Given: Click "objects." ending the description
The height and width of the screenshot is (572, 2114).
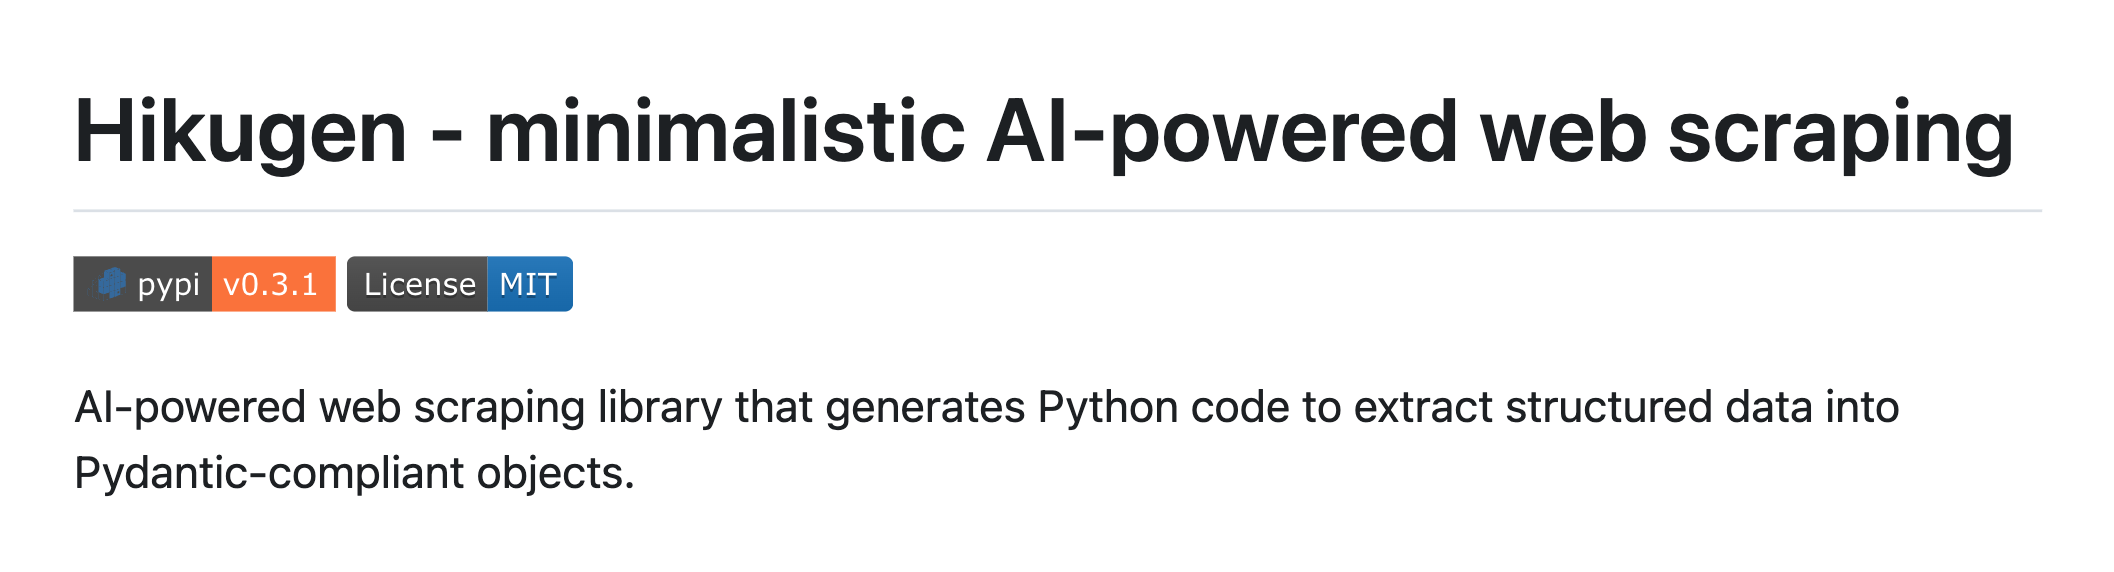Looking at the screenshot, I should point(555,473).
